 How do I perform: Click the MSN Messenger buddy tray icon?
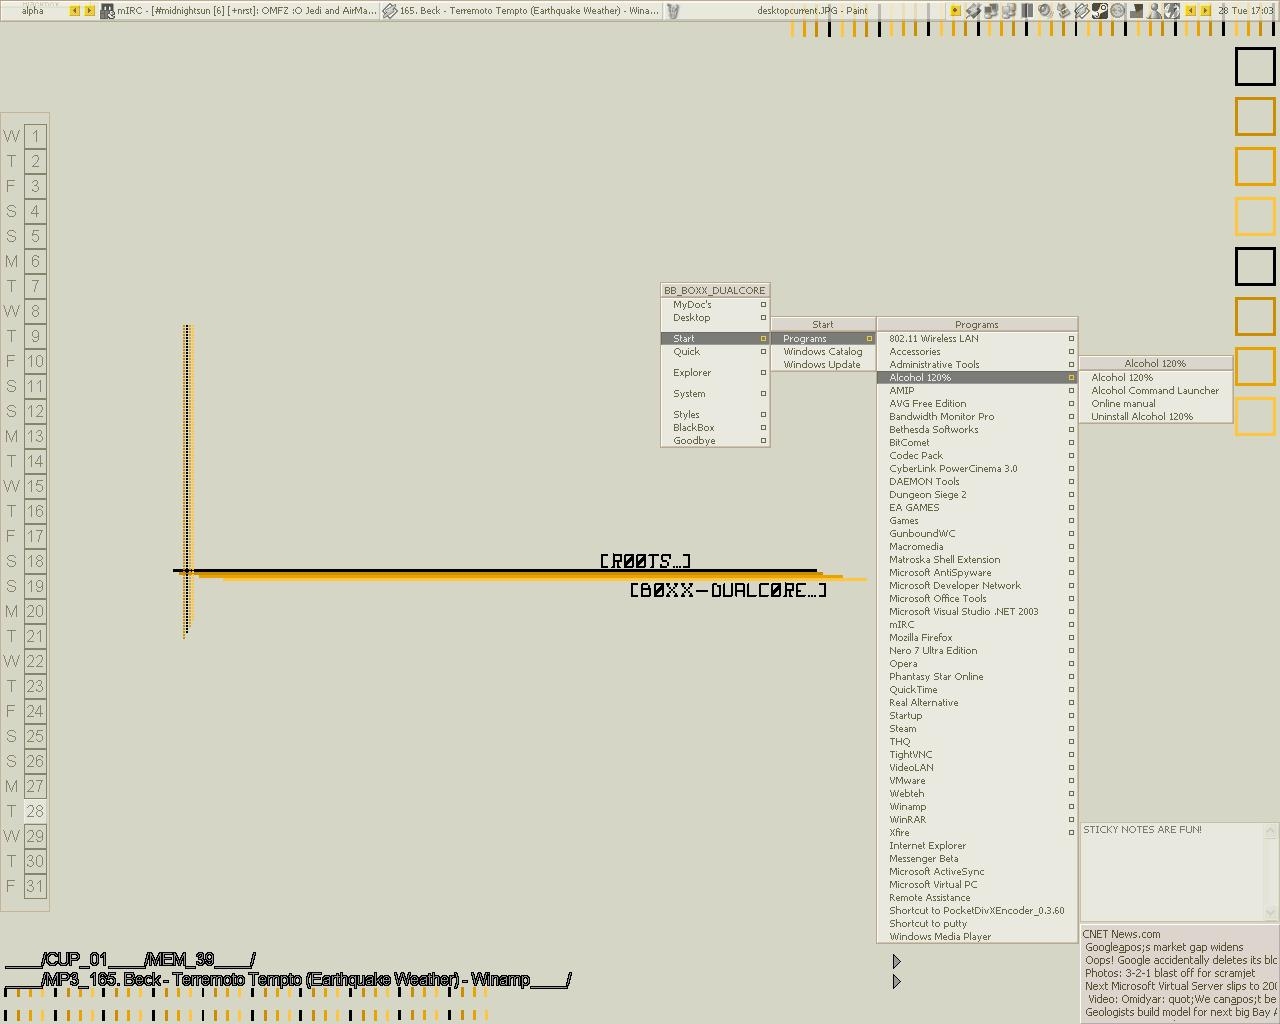(x=1154, y=11)
